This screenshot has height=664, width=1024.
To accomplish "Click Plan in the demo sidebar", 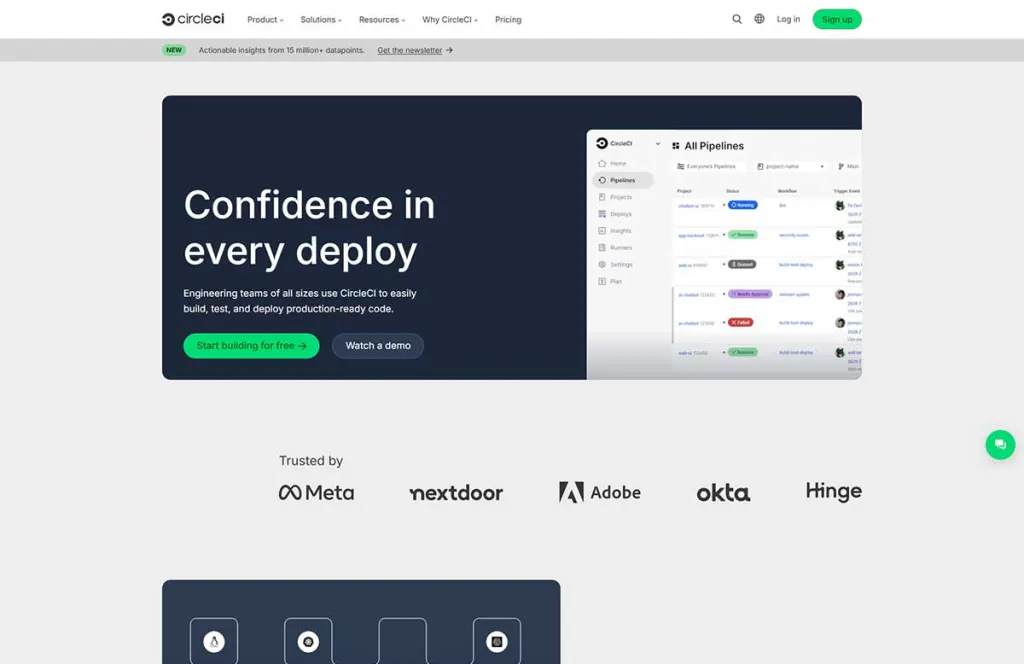I will (x=610, y=281).
